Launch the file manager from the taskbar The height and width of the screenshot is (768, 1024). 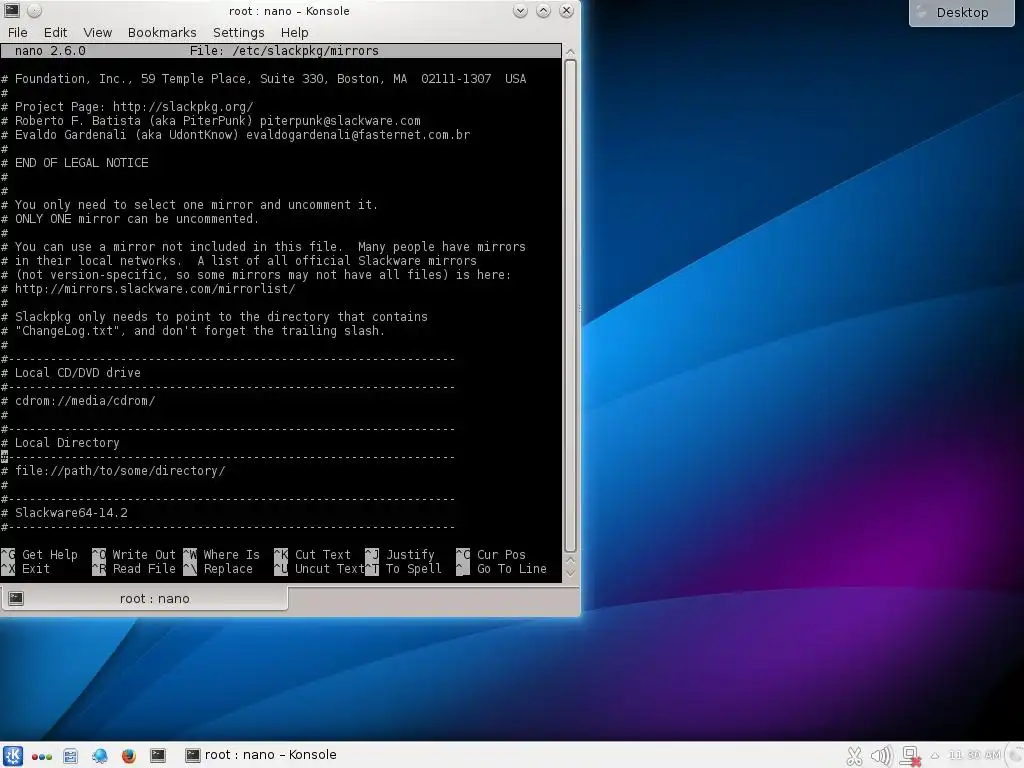point(71,756)
